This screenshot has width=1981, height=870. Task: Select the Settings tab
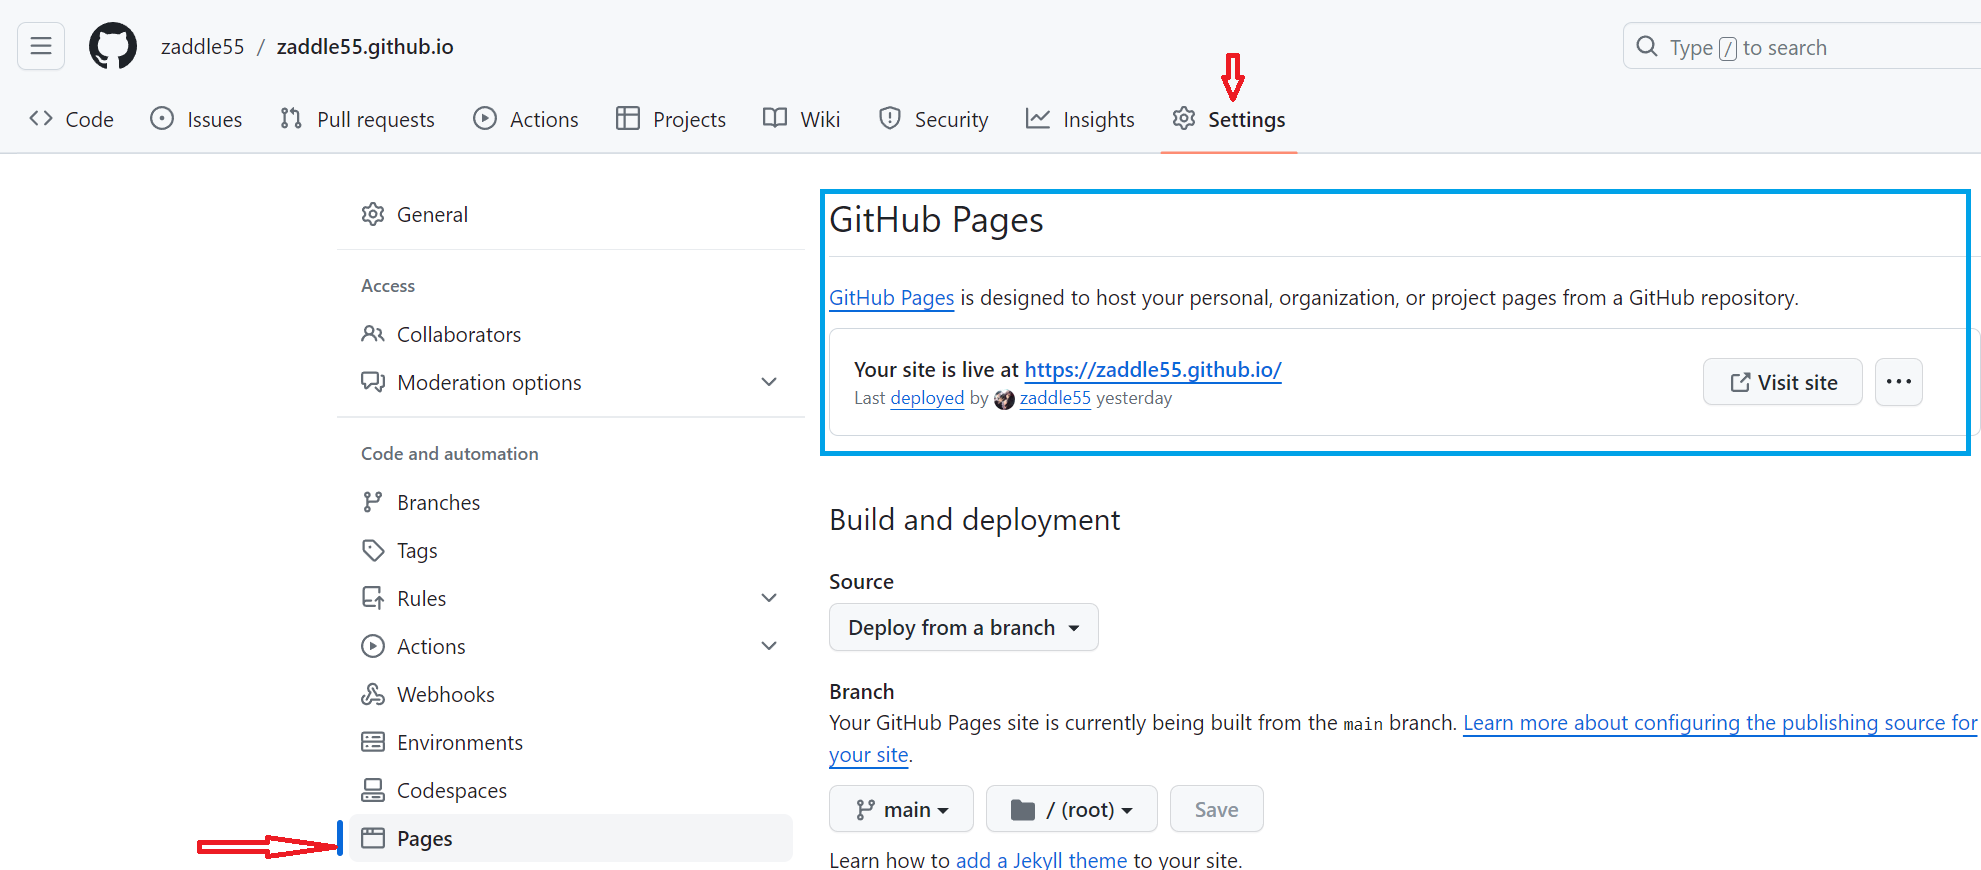[1229, 119]
